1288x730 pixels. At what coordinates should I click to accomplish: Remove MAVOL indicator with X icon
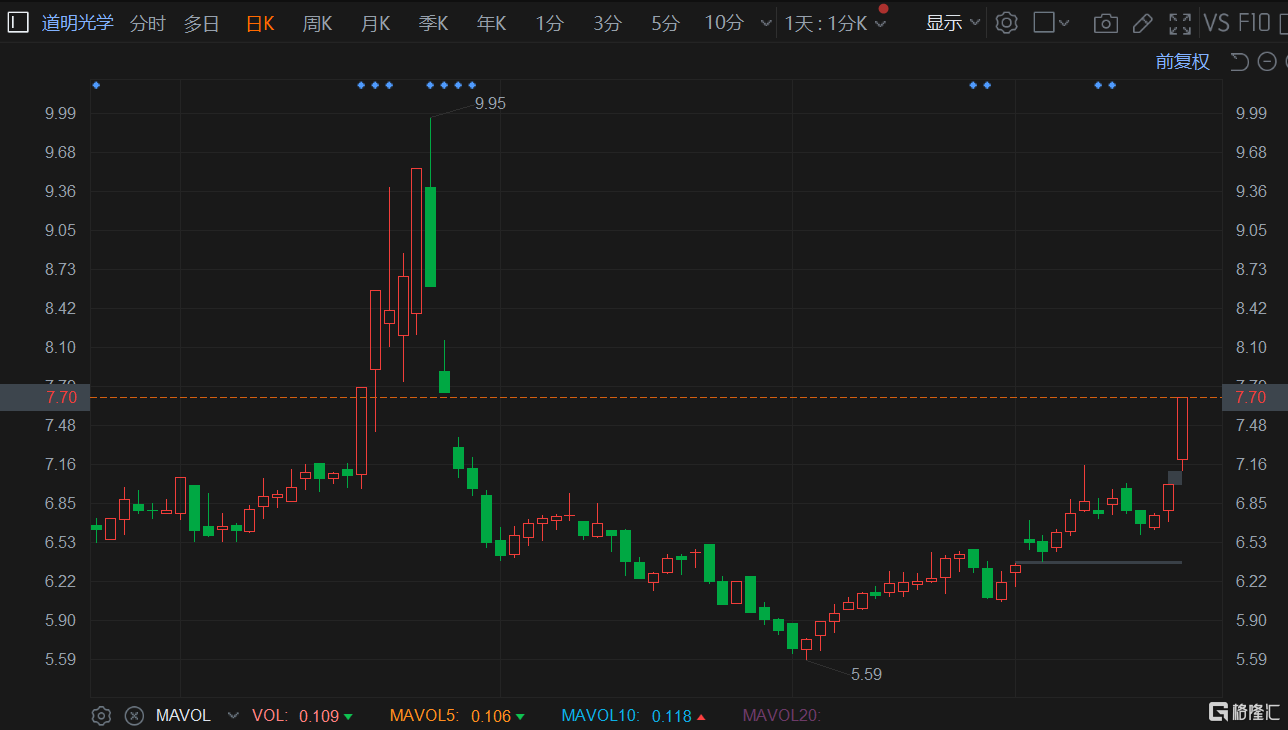click(x=134, y=715)
